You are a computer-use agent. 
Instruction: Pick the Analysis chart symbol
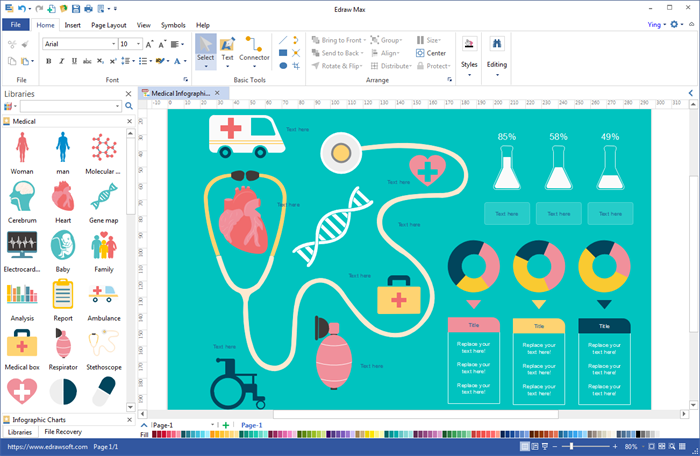coord(22,294)
